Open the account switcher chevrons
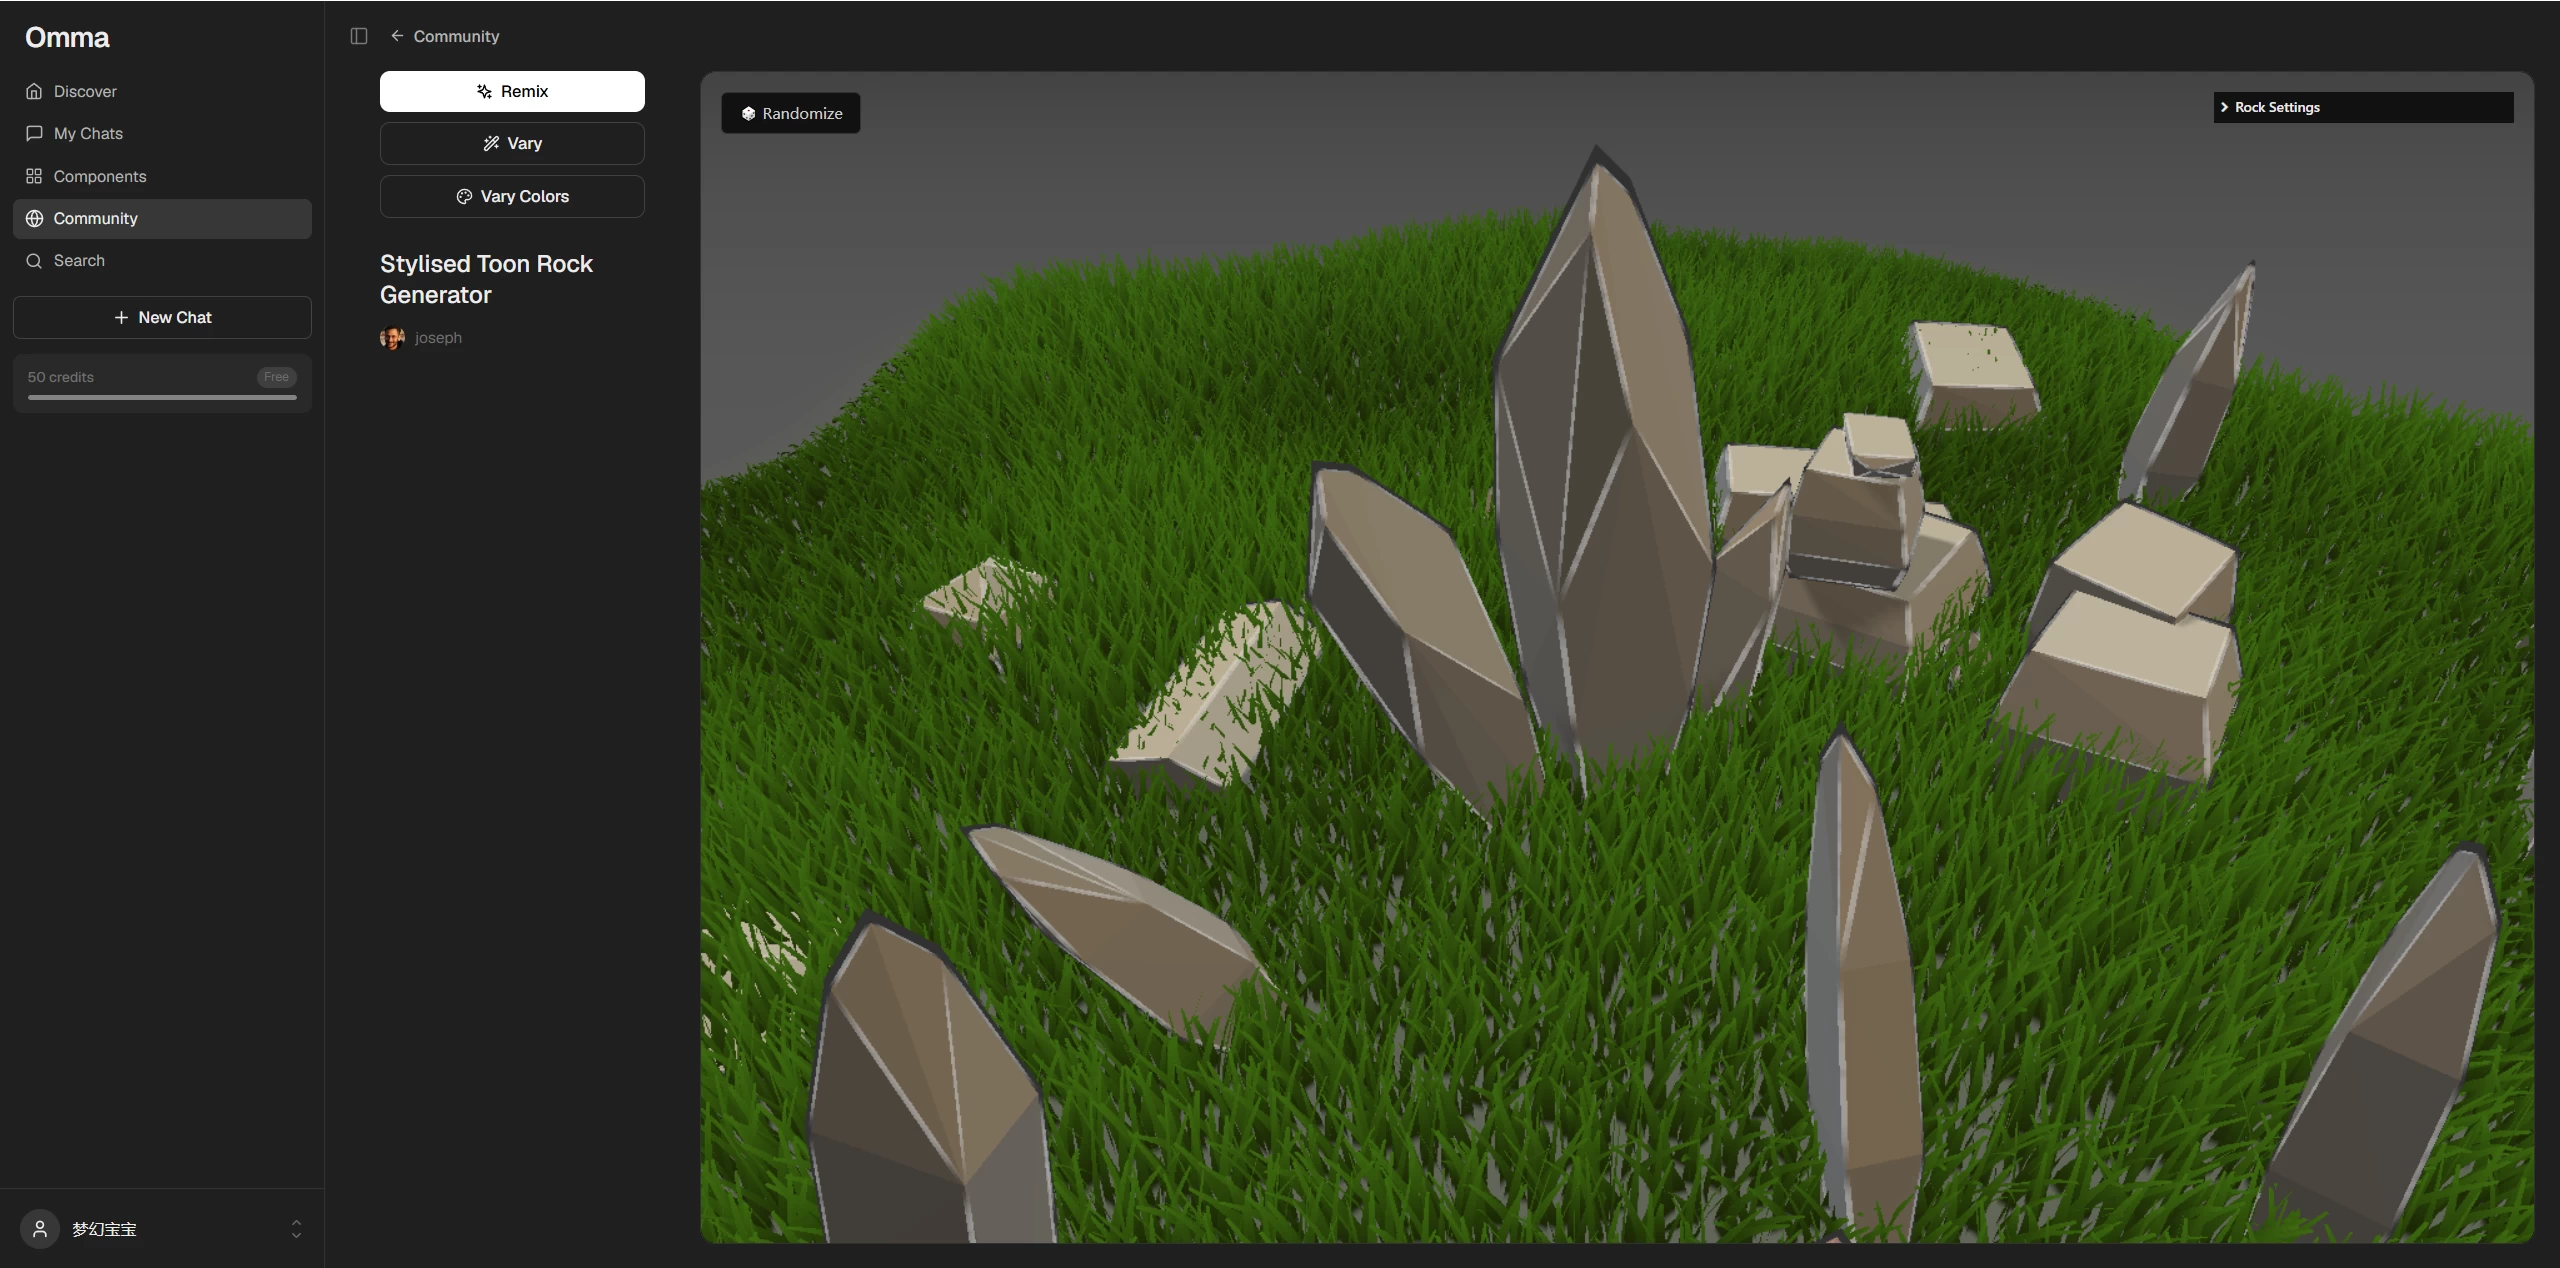2560x1268 pixels. tap(296, 1229)
